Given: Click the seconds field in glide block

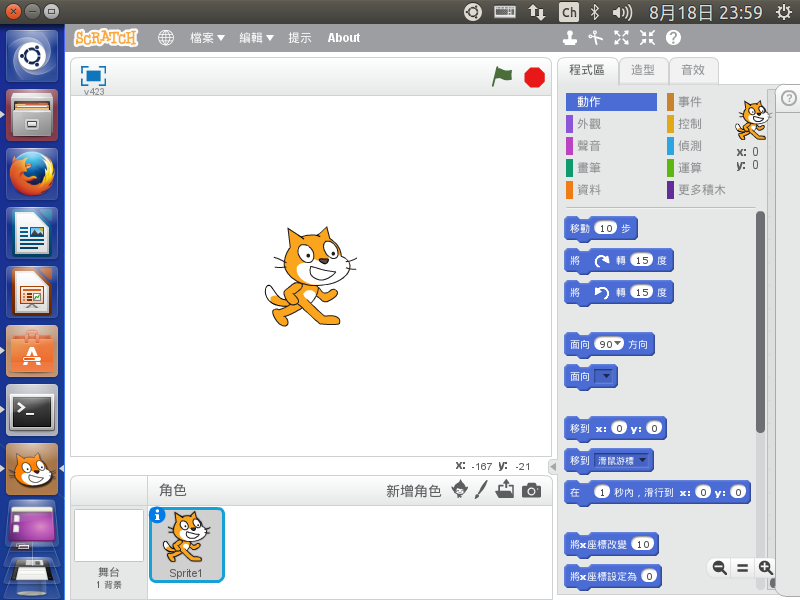Looking at the screenshot, I should pyautogui.click(x=602, y=492).
